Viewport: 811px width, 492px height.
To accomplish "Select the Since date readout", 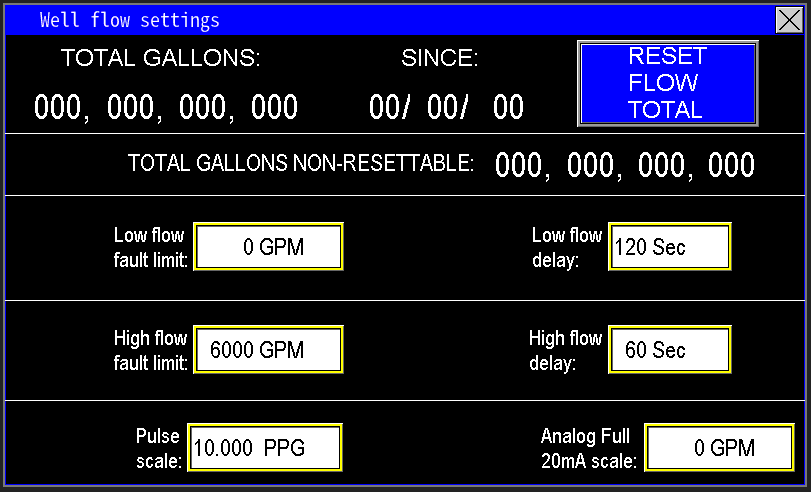I will coord(446,107).
